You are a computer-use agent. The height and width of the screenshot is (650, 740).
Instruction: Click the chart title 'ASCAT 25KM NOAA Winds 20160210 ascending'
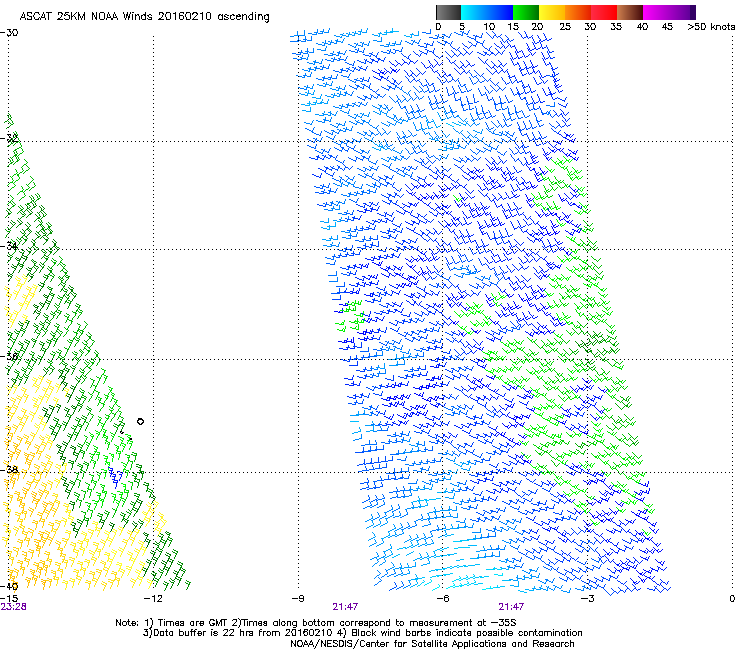point(144,16)
